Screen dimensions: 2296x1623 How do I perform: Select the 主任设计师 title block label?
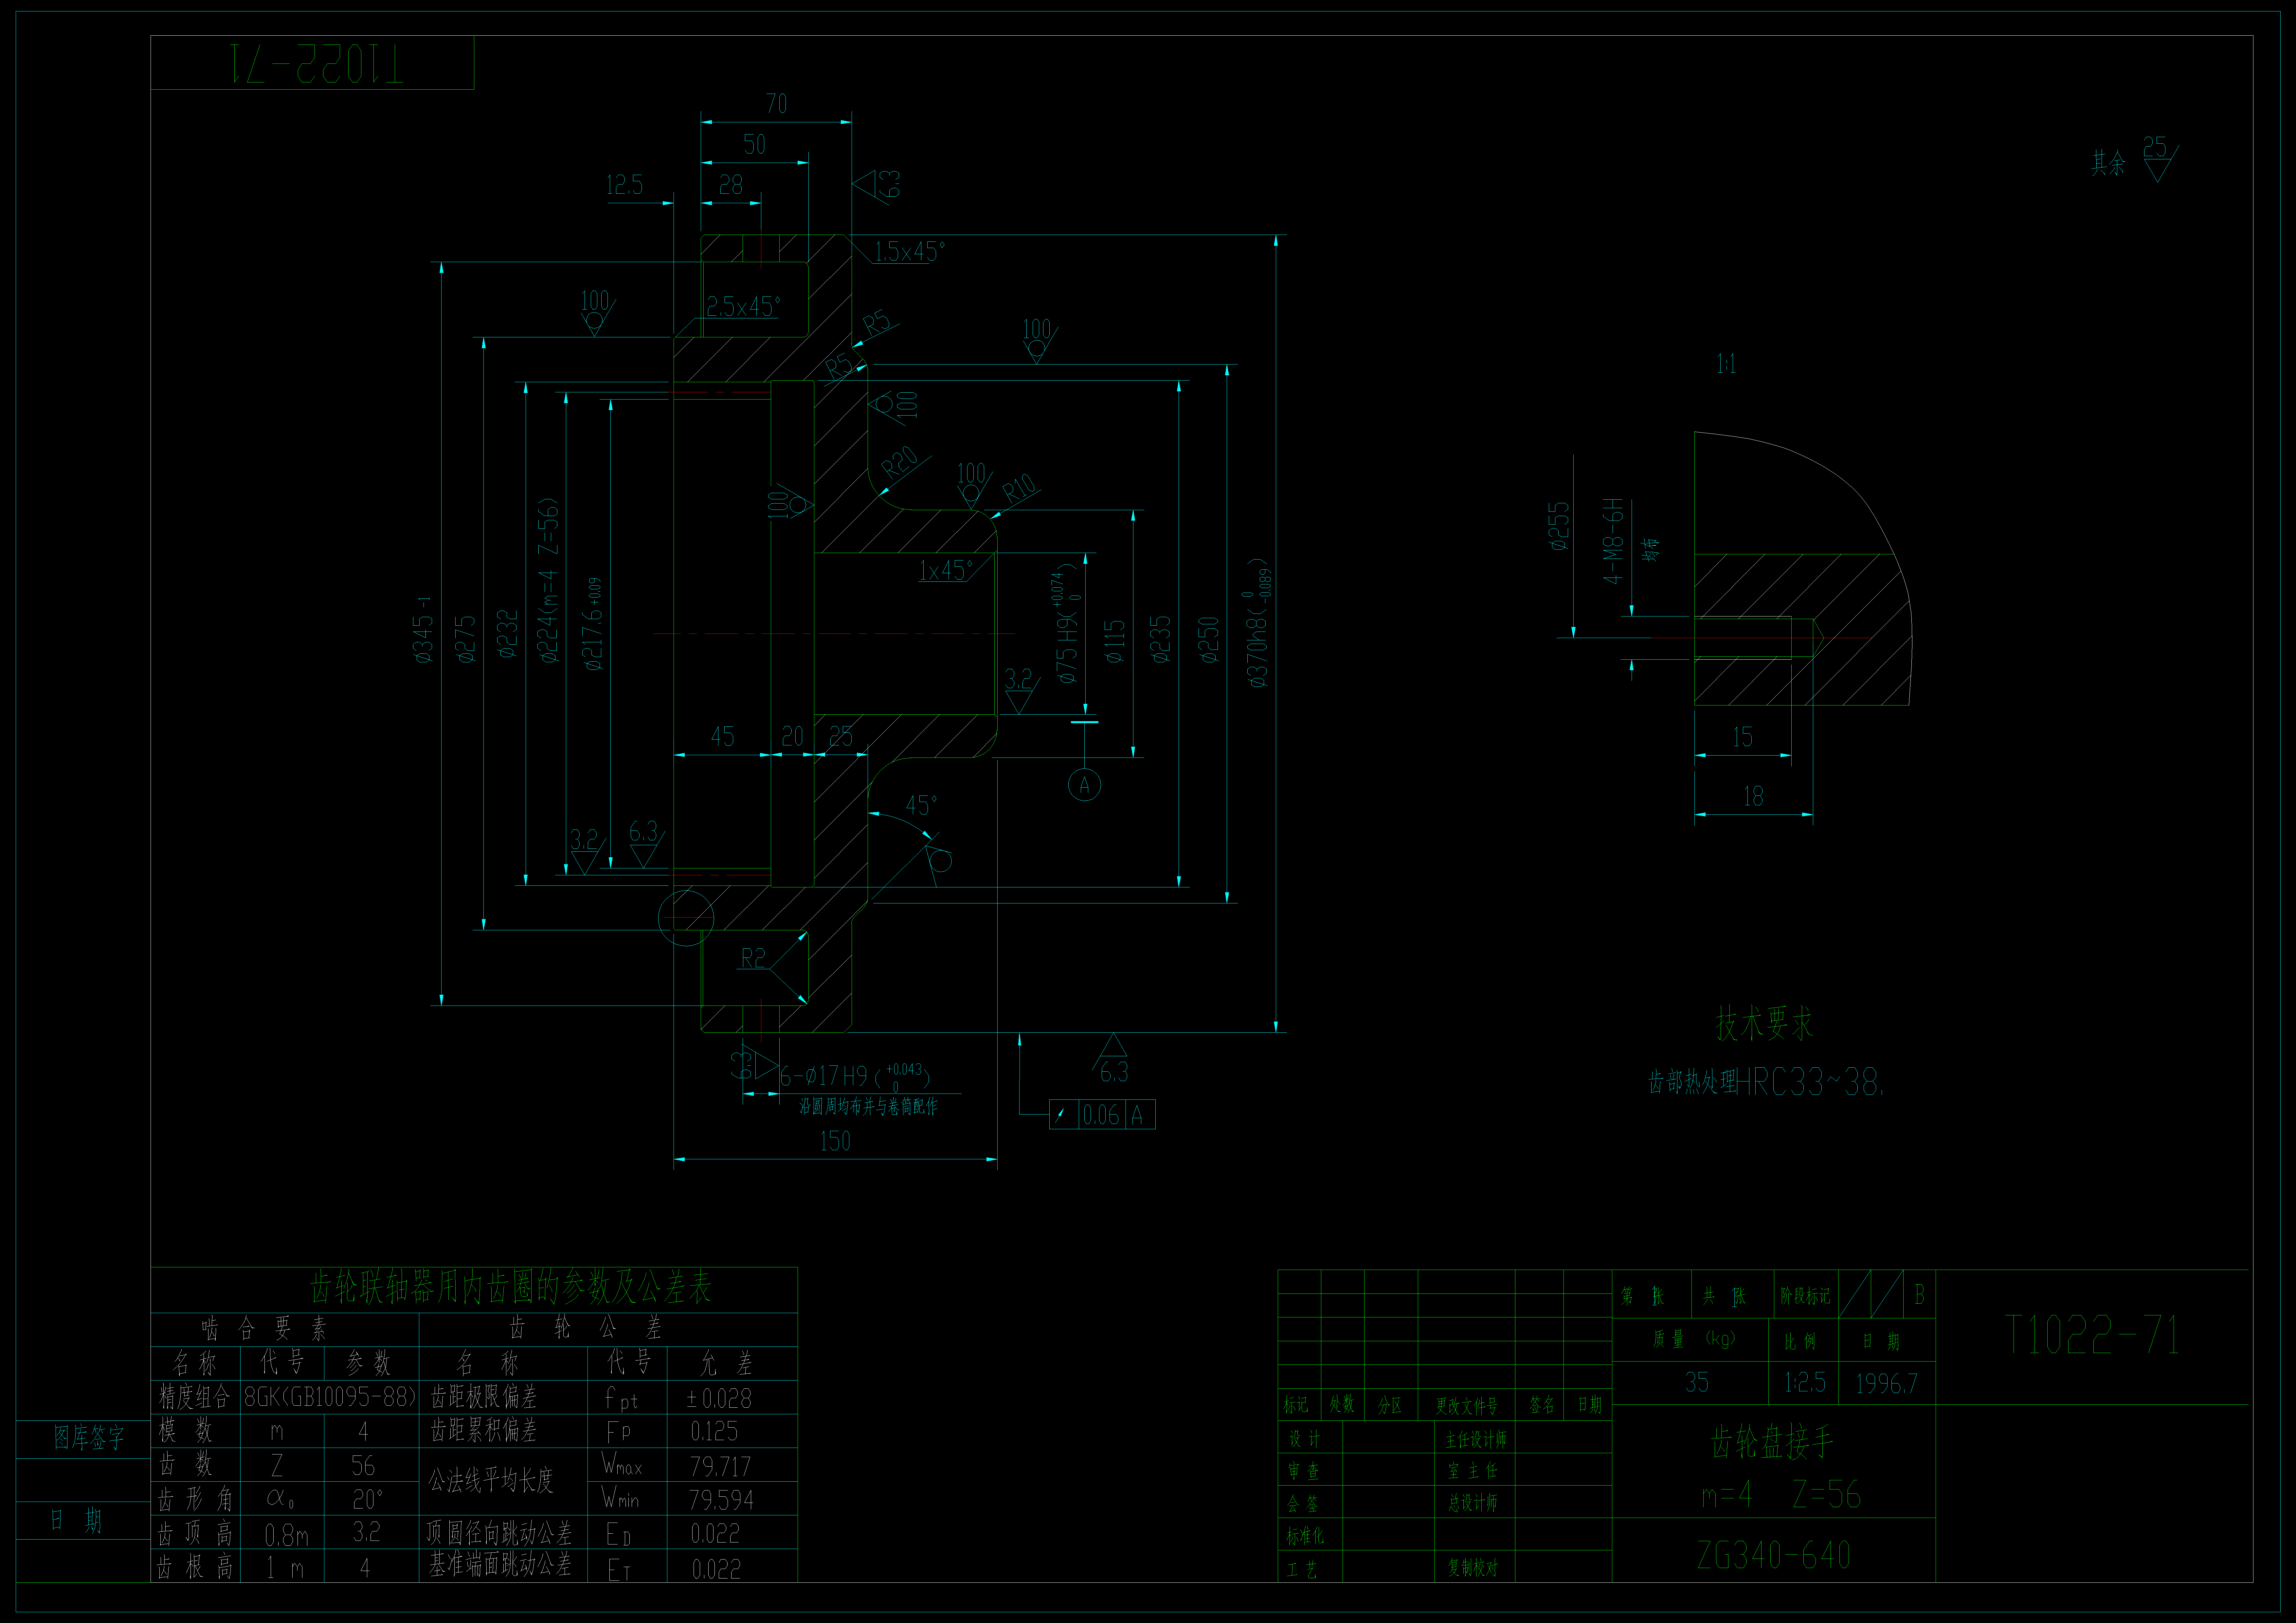1476,1440
